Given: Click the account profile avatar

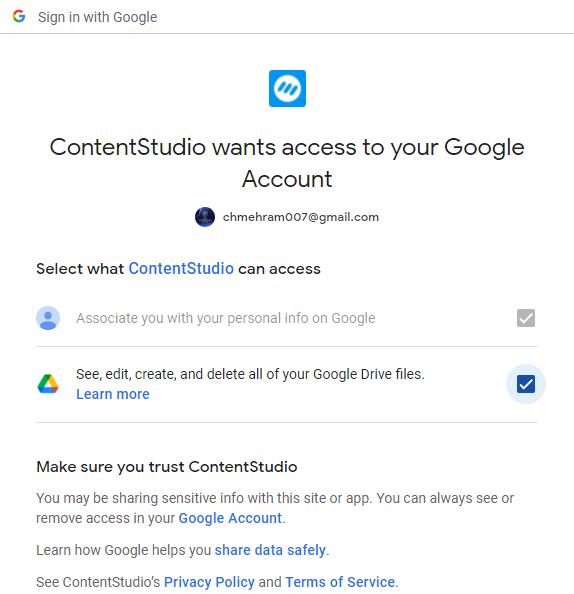Looking at the screenshot, I should 205,217.
